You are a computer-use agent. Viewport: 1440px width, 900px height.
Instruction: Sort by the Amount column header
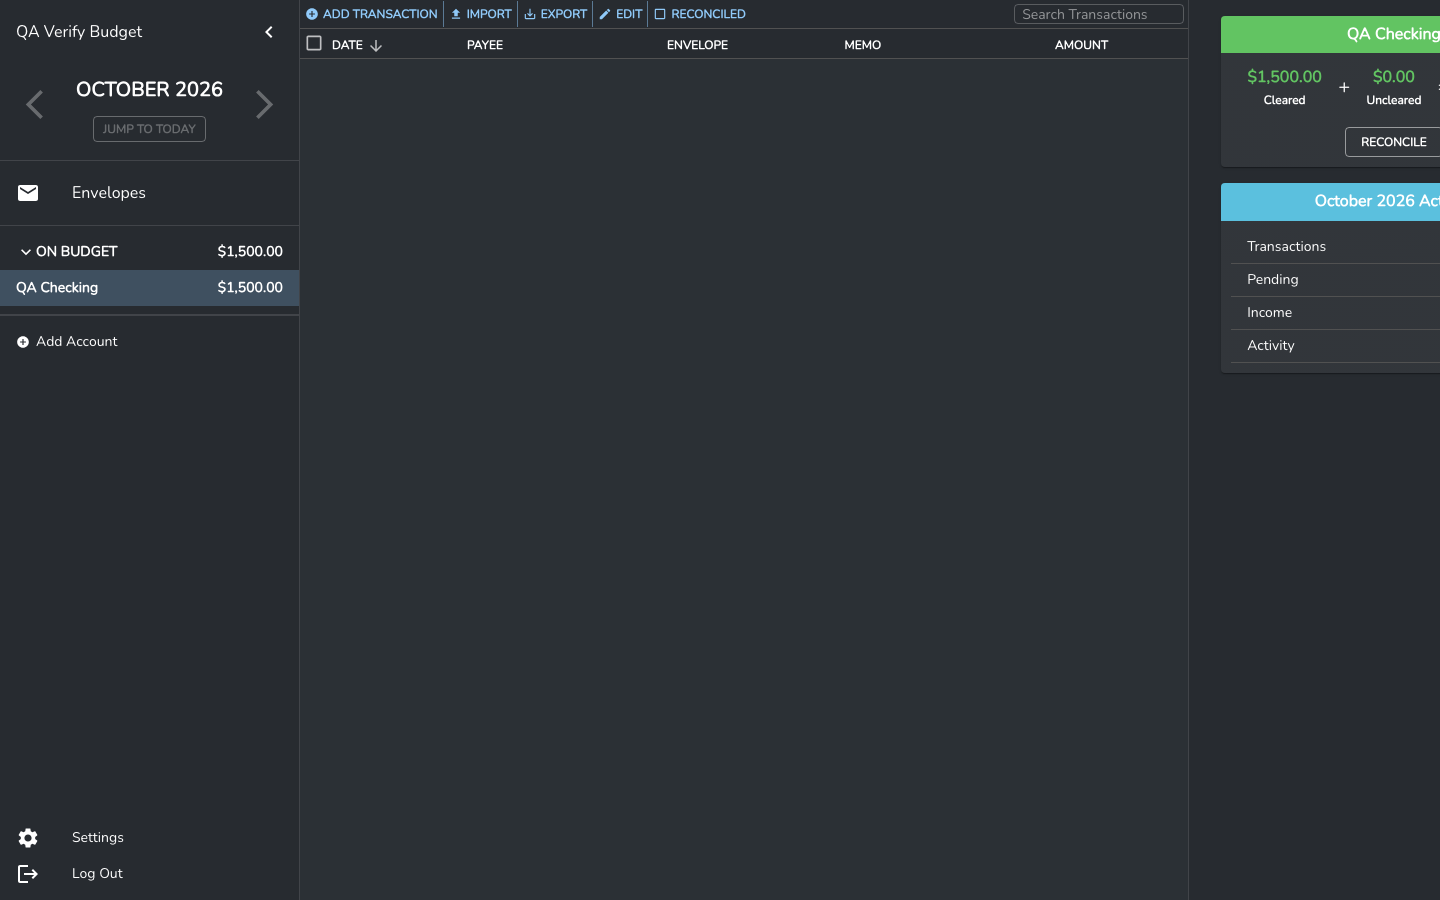click(1081, 45)
